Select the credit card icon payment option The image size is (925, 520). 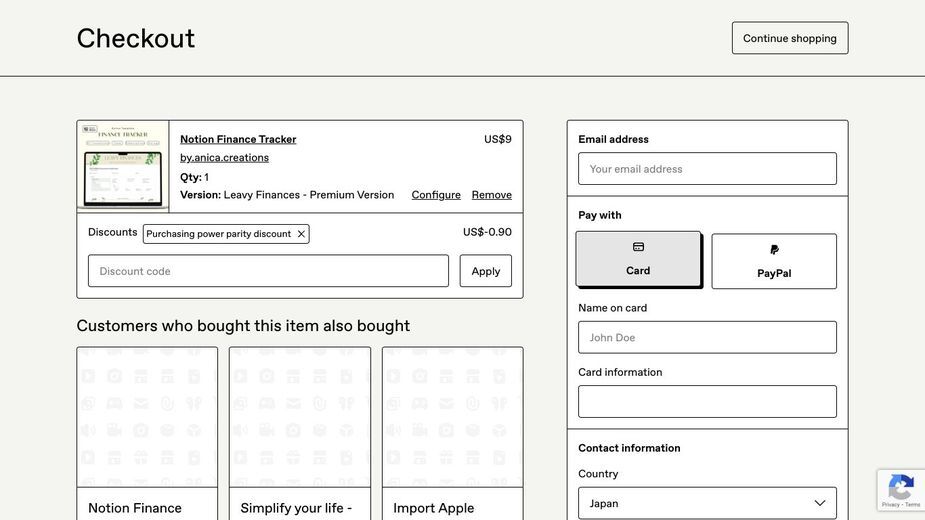click(x=638, y=259)
